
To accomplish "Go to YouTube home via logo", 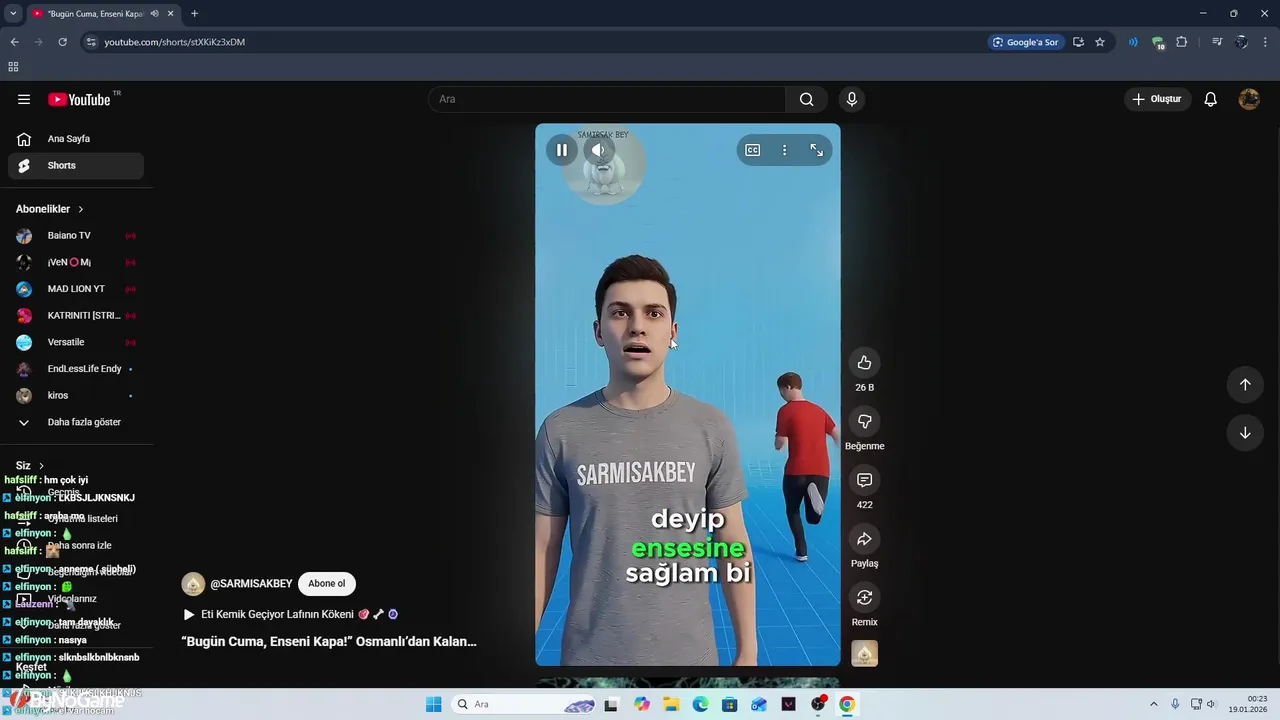I will pyautogui.click(x=79, y=99).
